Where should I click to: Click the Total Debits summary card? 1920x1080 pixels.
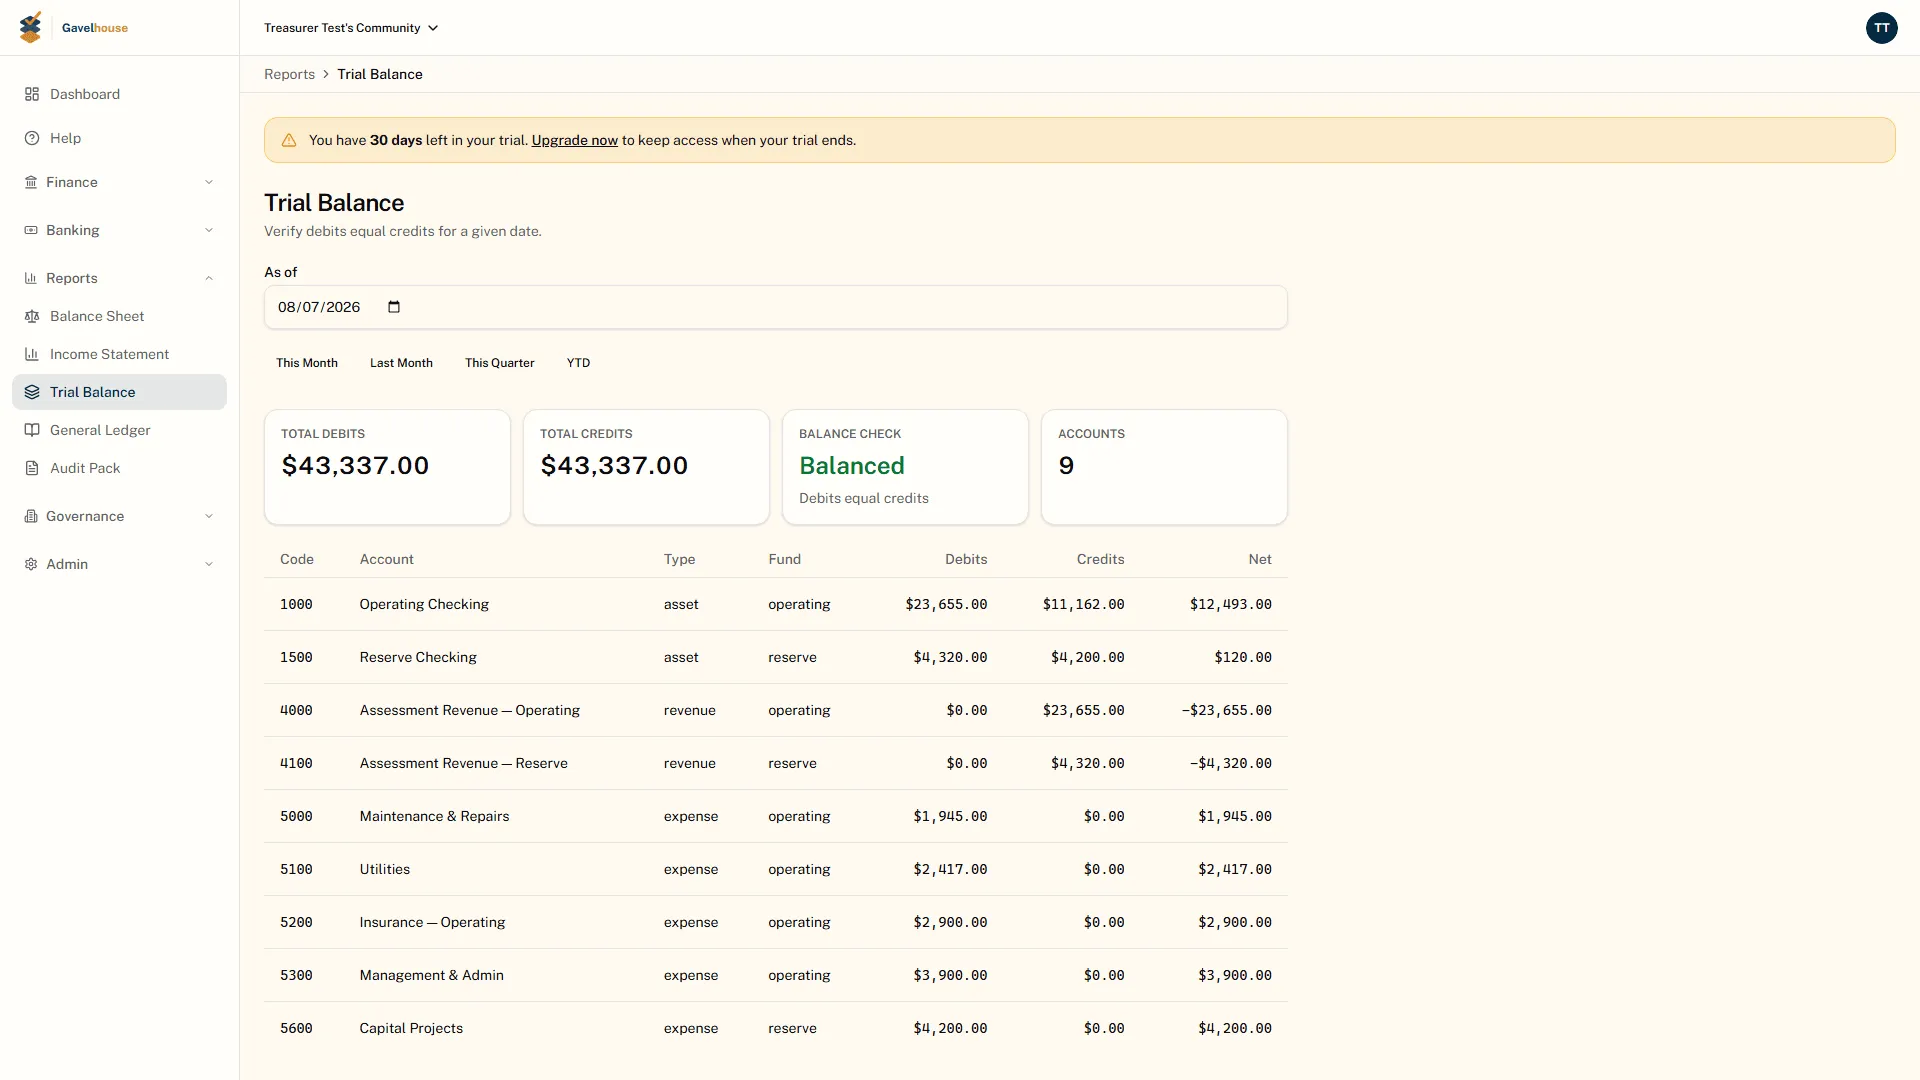(x=387, y=467)
